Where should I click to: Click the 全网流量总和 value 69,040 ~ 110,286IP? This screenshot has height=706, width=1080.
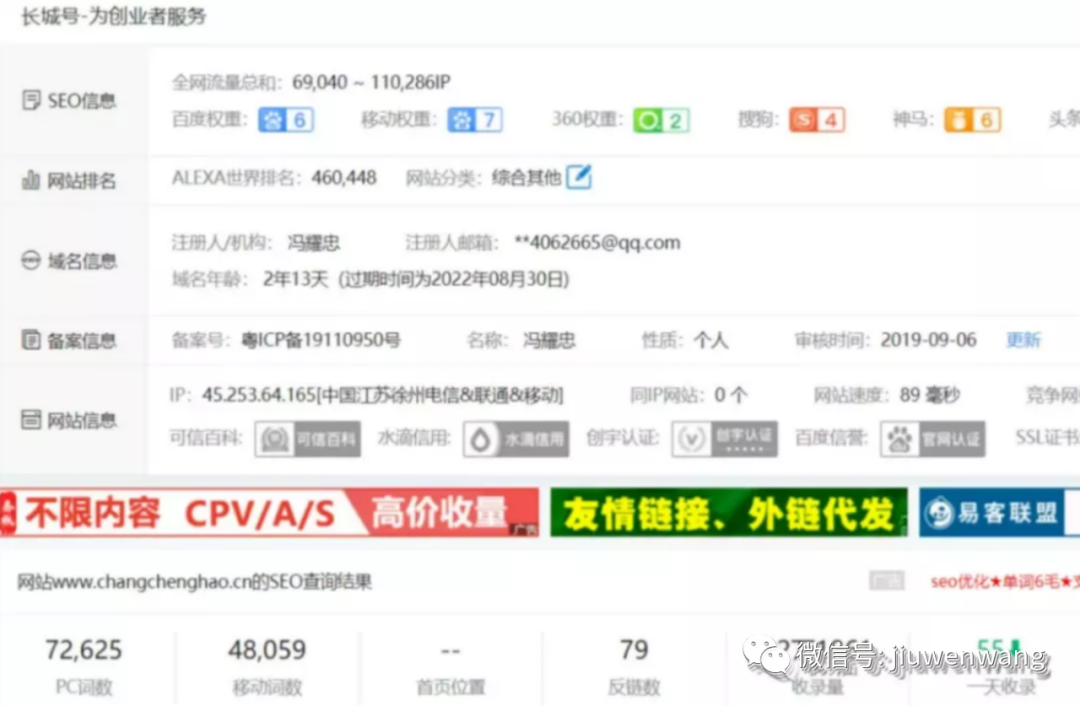(371, 82)
